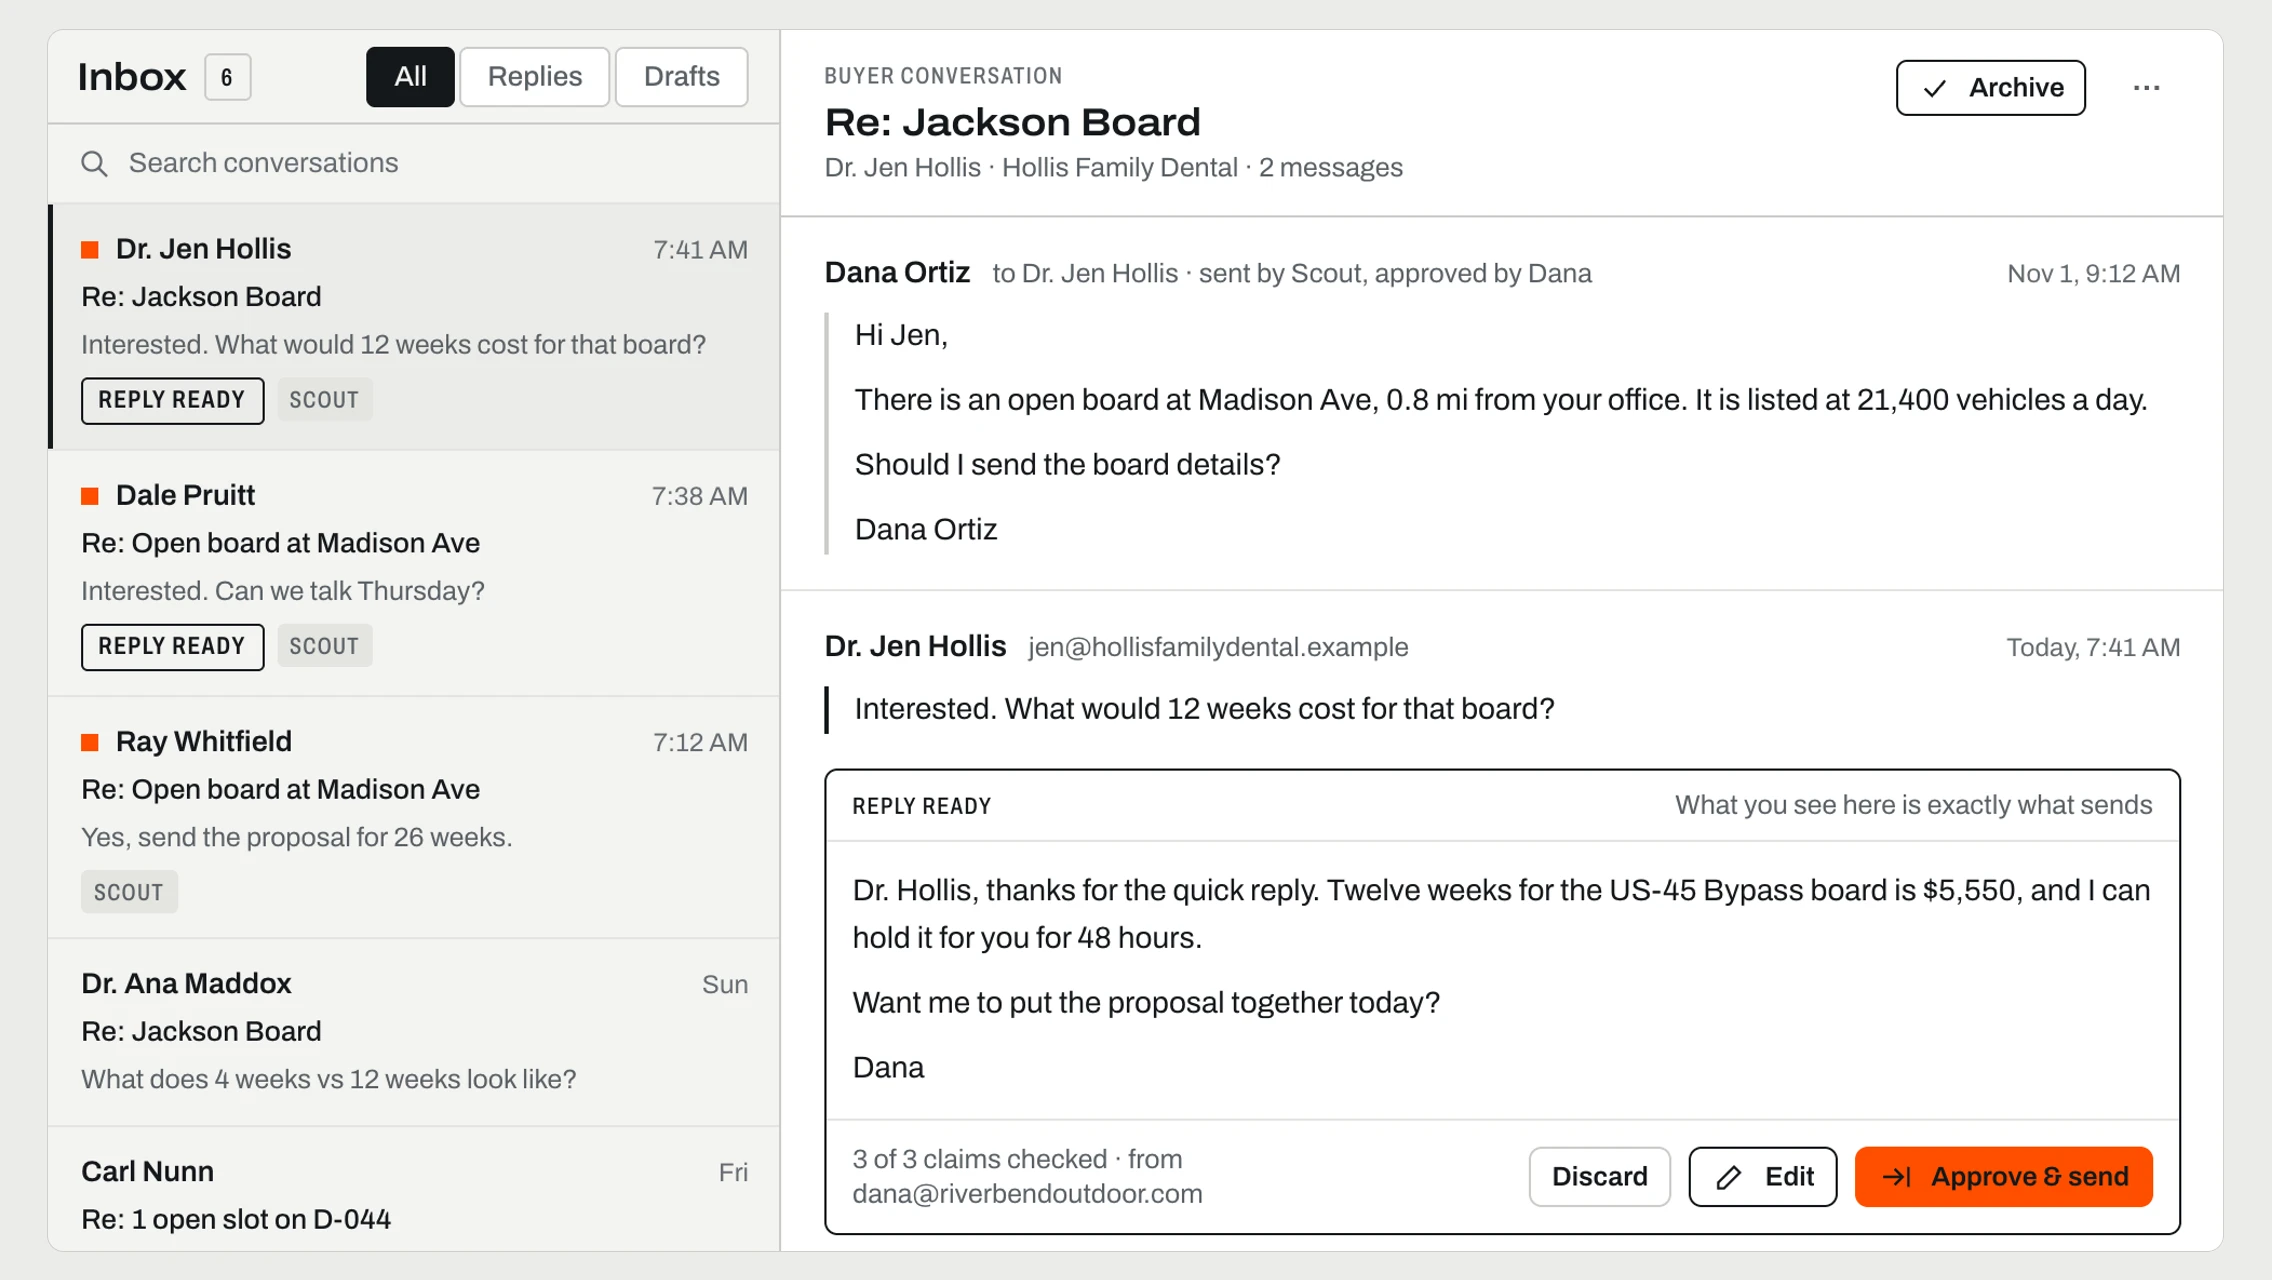Click the '3 of 3 claims checked' note
The height and width of the screenshot is (1280, 2272).
coord(979,1159)
